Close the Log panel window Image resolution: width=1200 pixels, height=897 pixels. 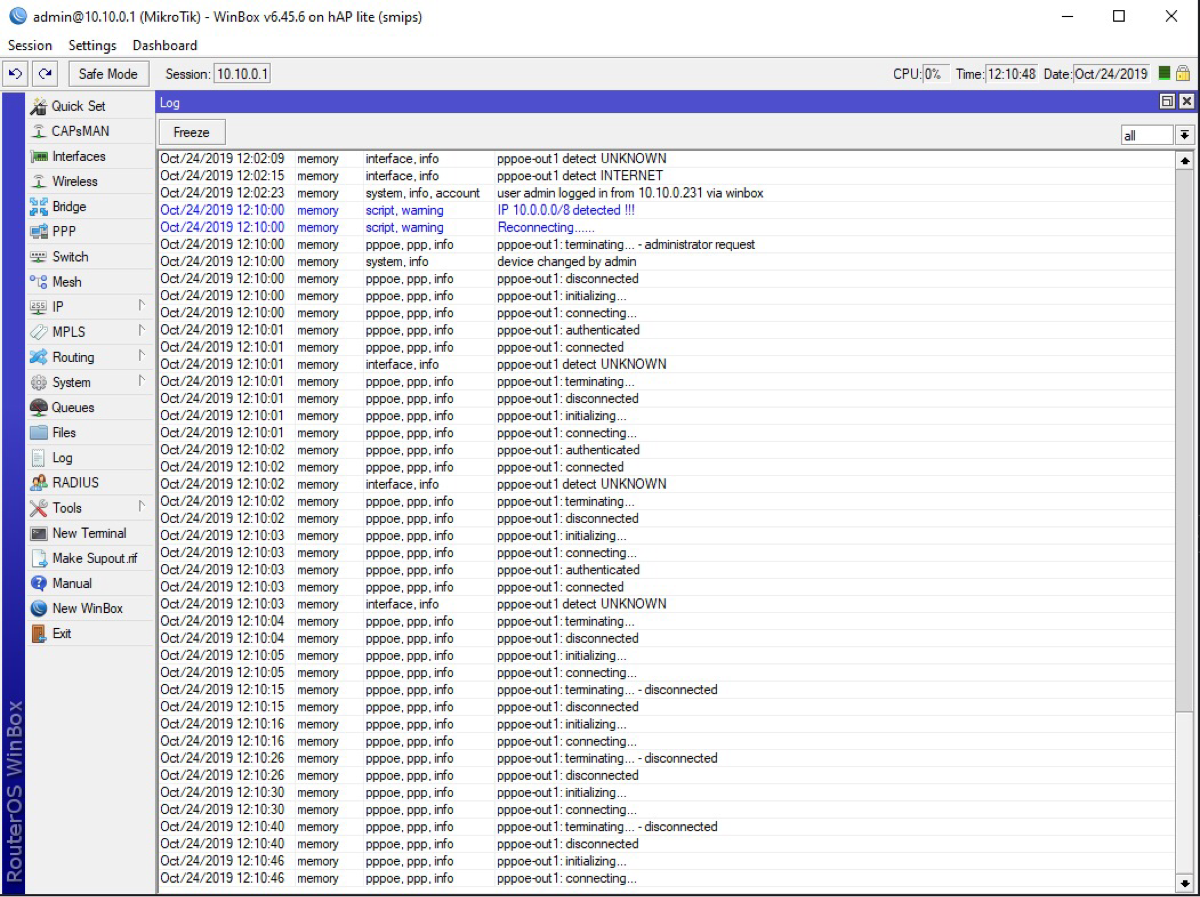1186,102
